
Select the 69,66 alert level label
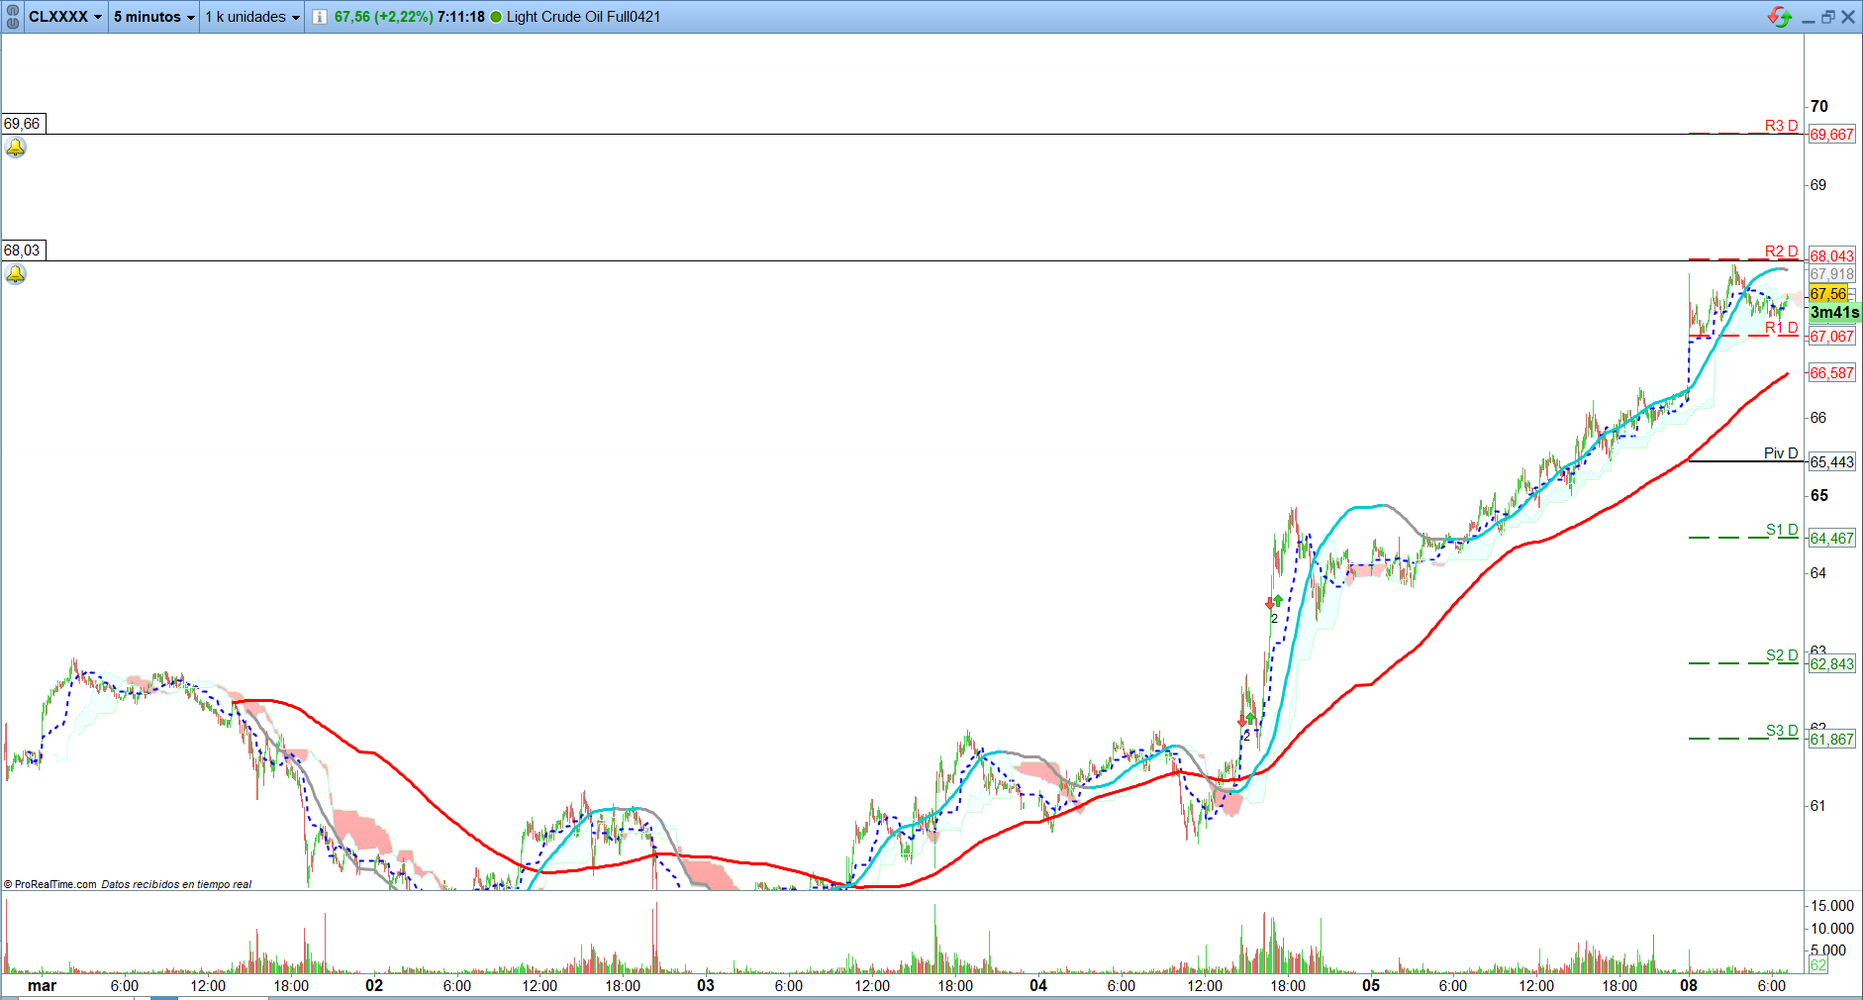[22, 124]
